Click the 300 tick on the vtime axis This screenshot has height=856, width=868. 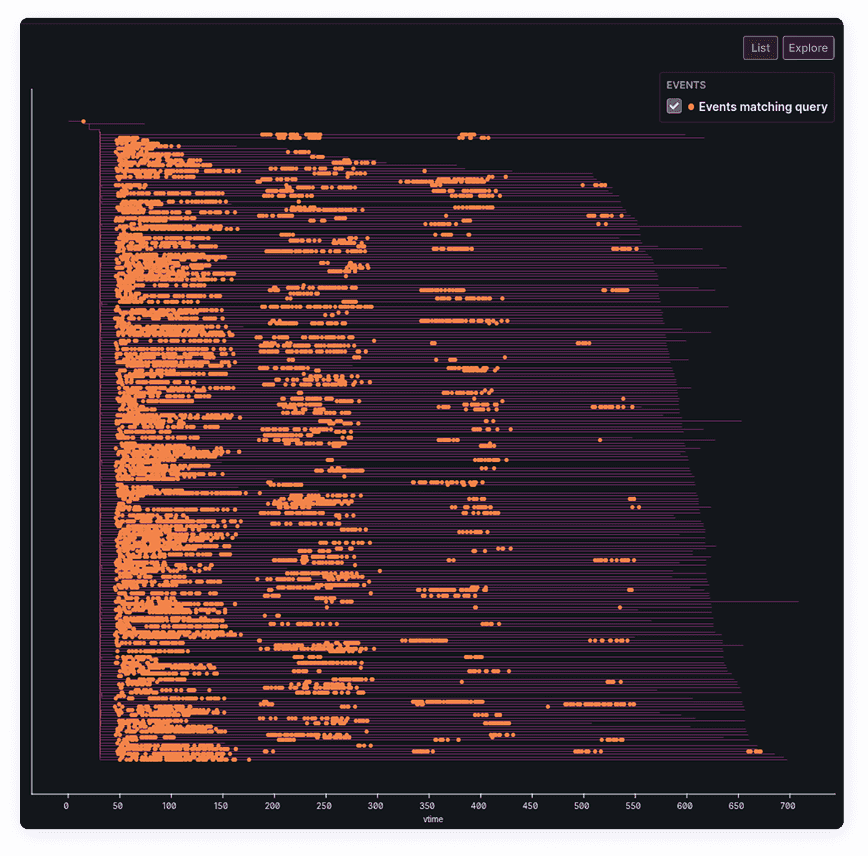pyautogui.click(x=376, y=805)
